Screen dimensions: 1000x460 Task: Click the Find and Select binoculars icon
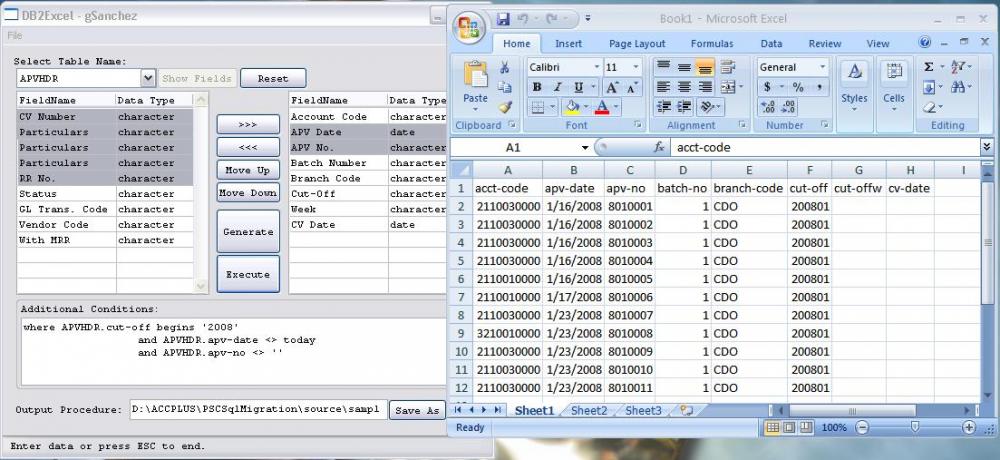point(957,87)
